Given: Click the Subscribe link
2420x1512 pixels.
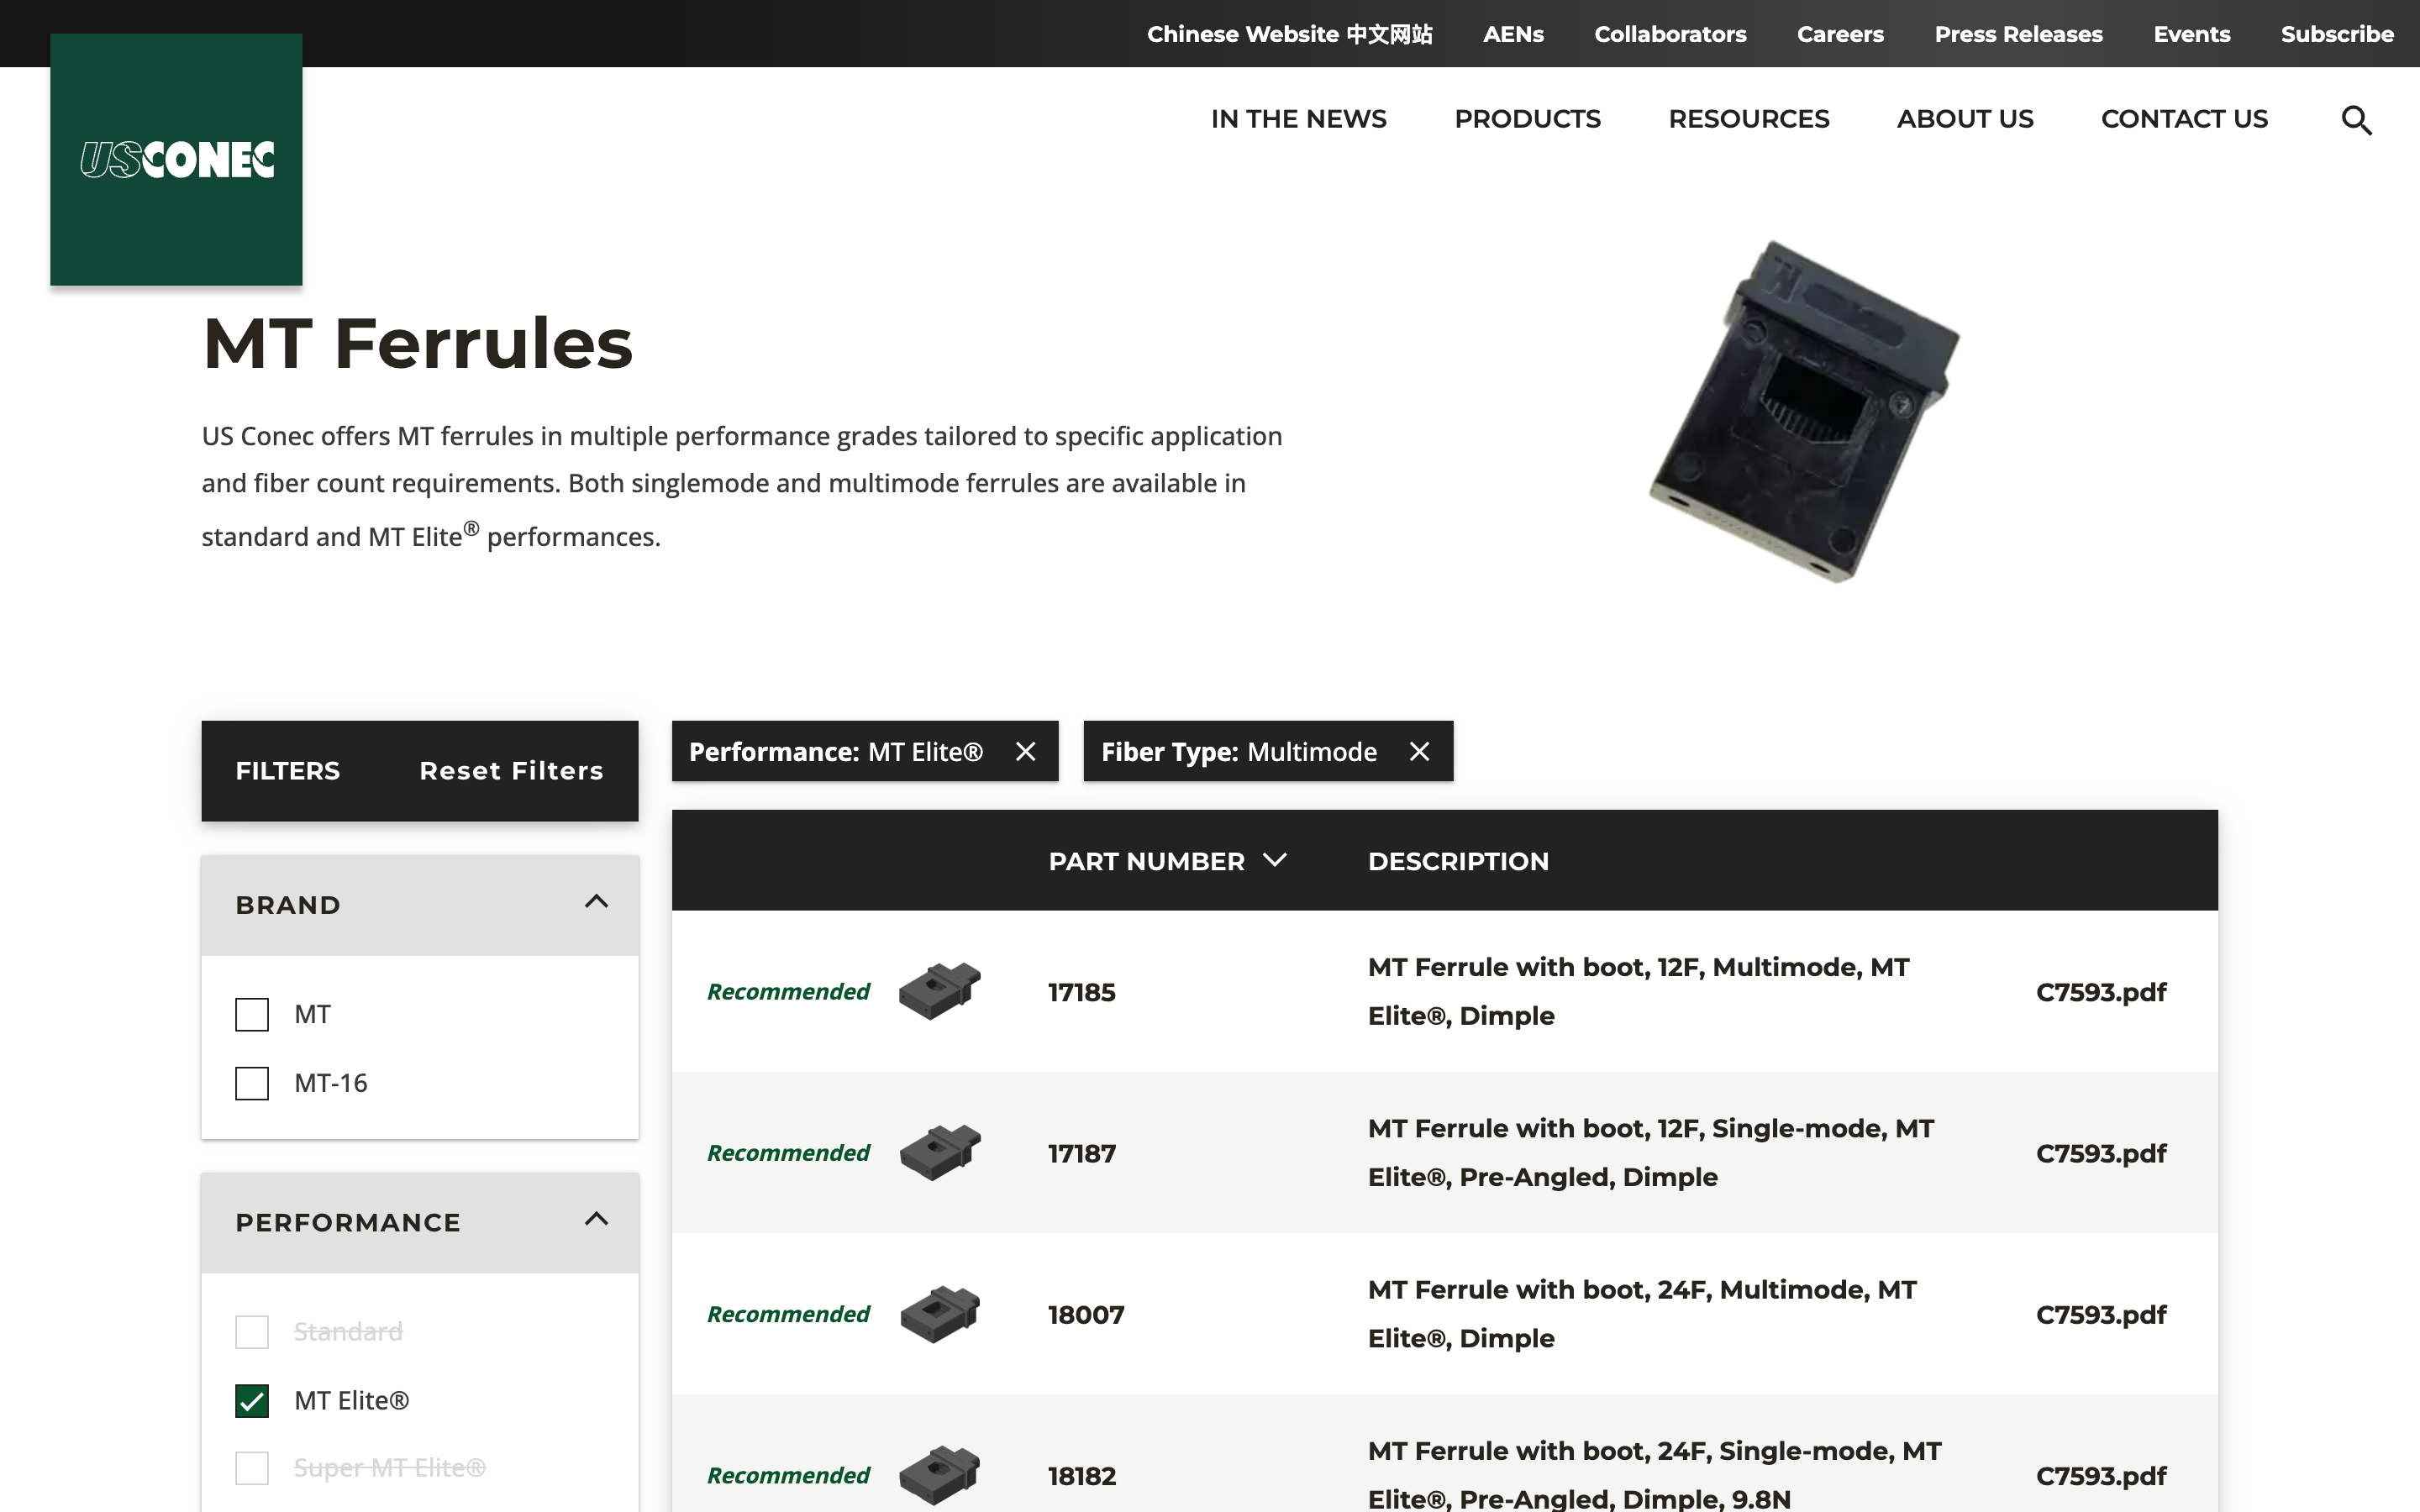Looking at the screenshot, I should (2337, 34).
